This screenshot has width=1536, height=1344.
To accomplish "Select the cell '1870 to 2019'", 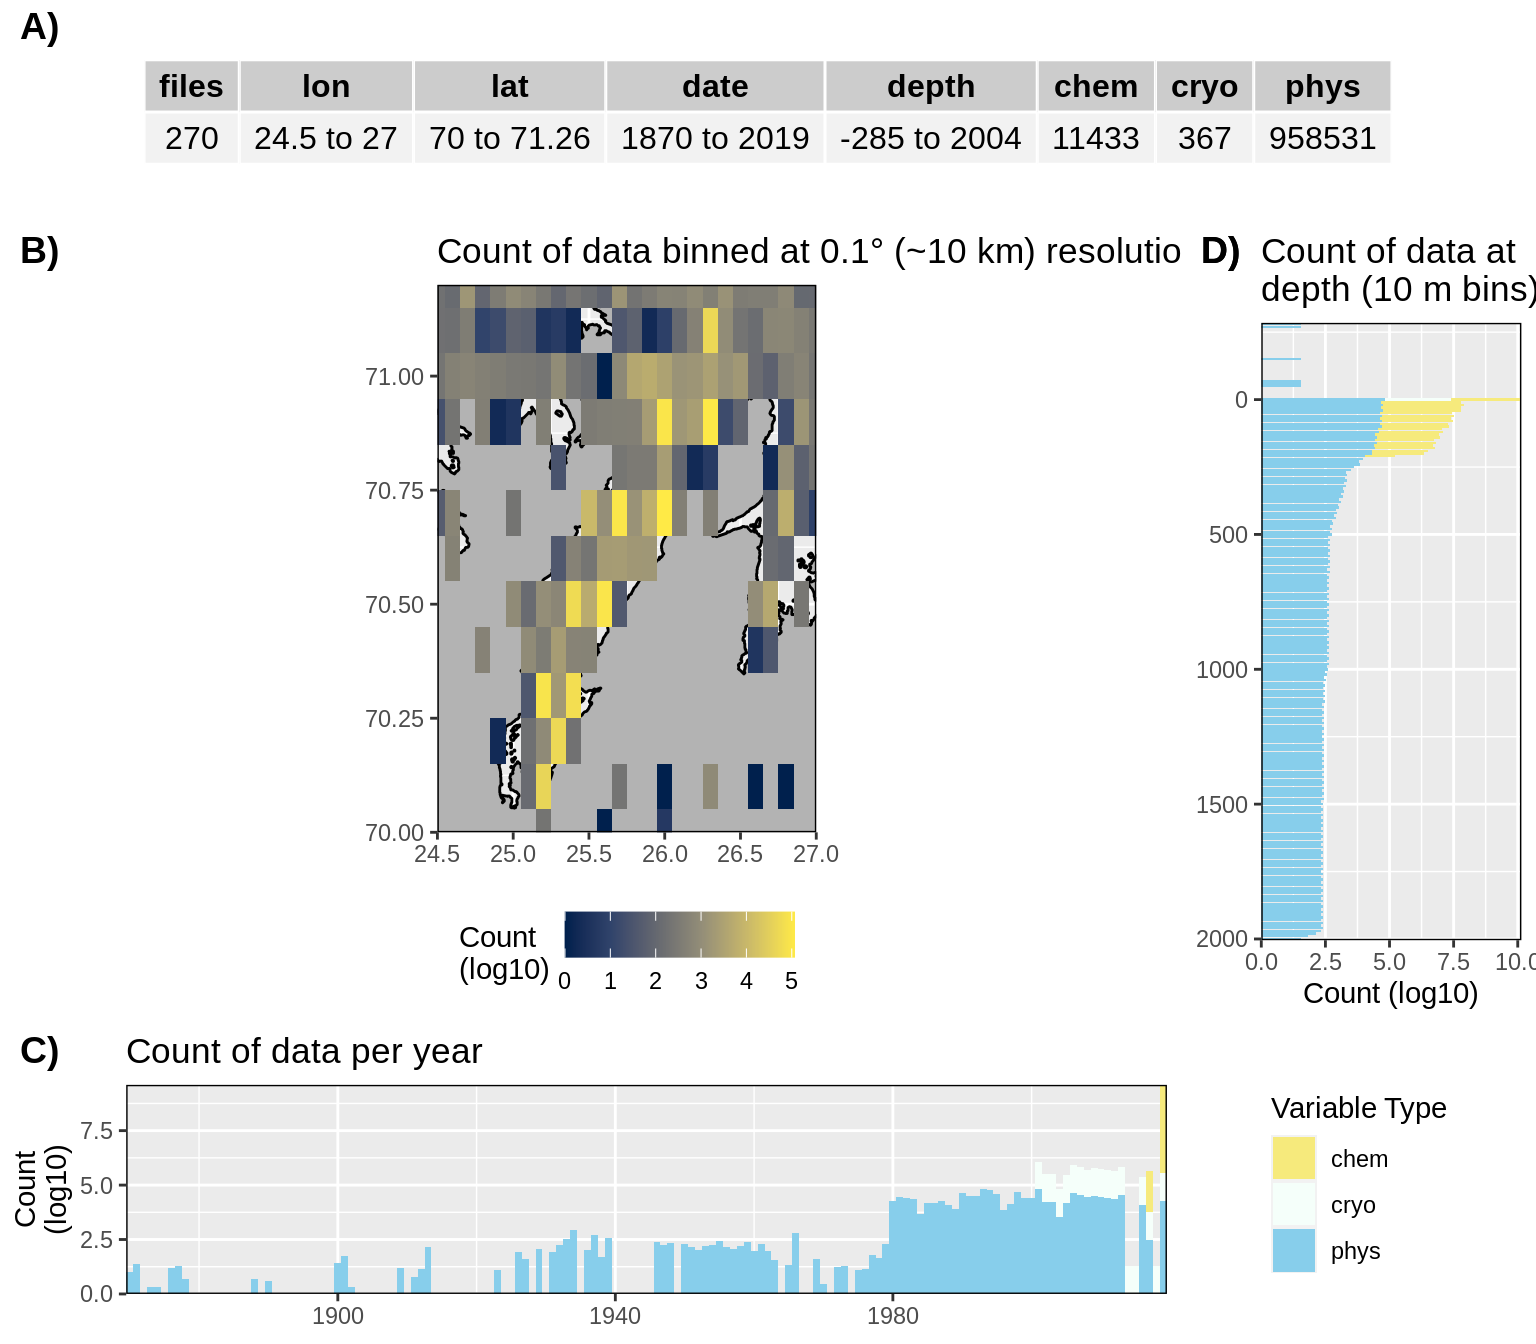I will 715,138.
